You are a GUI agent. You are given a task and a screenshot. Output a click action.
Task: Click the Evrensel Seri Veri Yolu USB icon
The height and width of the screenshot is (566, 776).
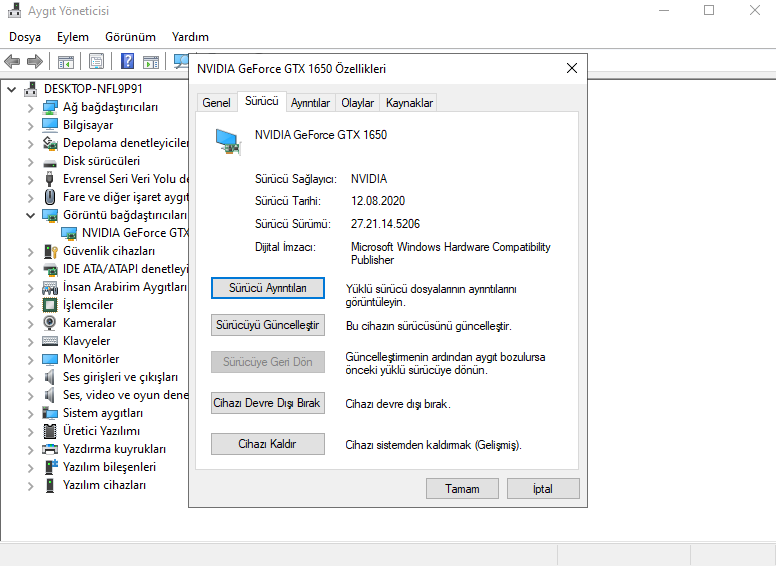tap(49, 179)
